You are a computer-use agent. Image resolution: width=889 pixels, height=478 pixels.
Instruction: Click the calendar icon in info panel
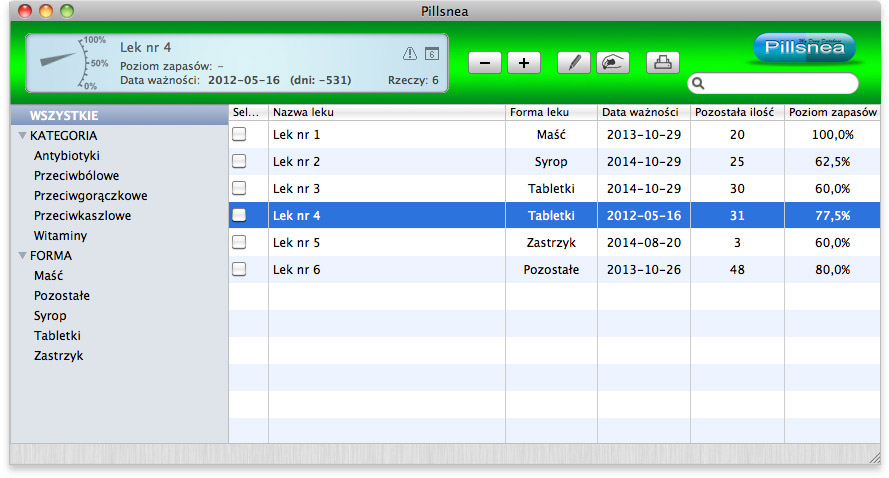point(432,53)
